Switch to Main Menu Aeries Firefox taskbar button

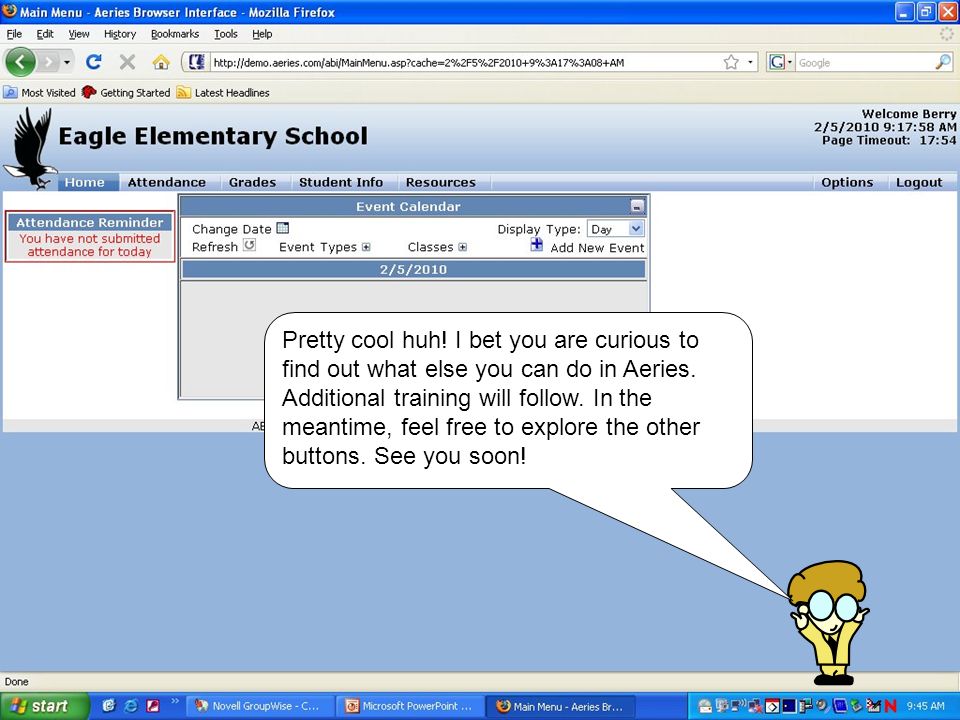tap(561, 706)
